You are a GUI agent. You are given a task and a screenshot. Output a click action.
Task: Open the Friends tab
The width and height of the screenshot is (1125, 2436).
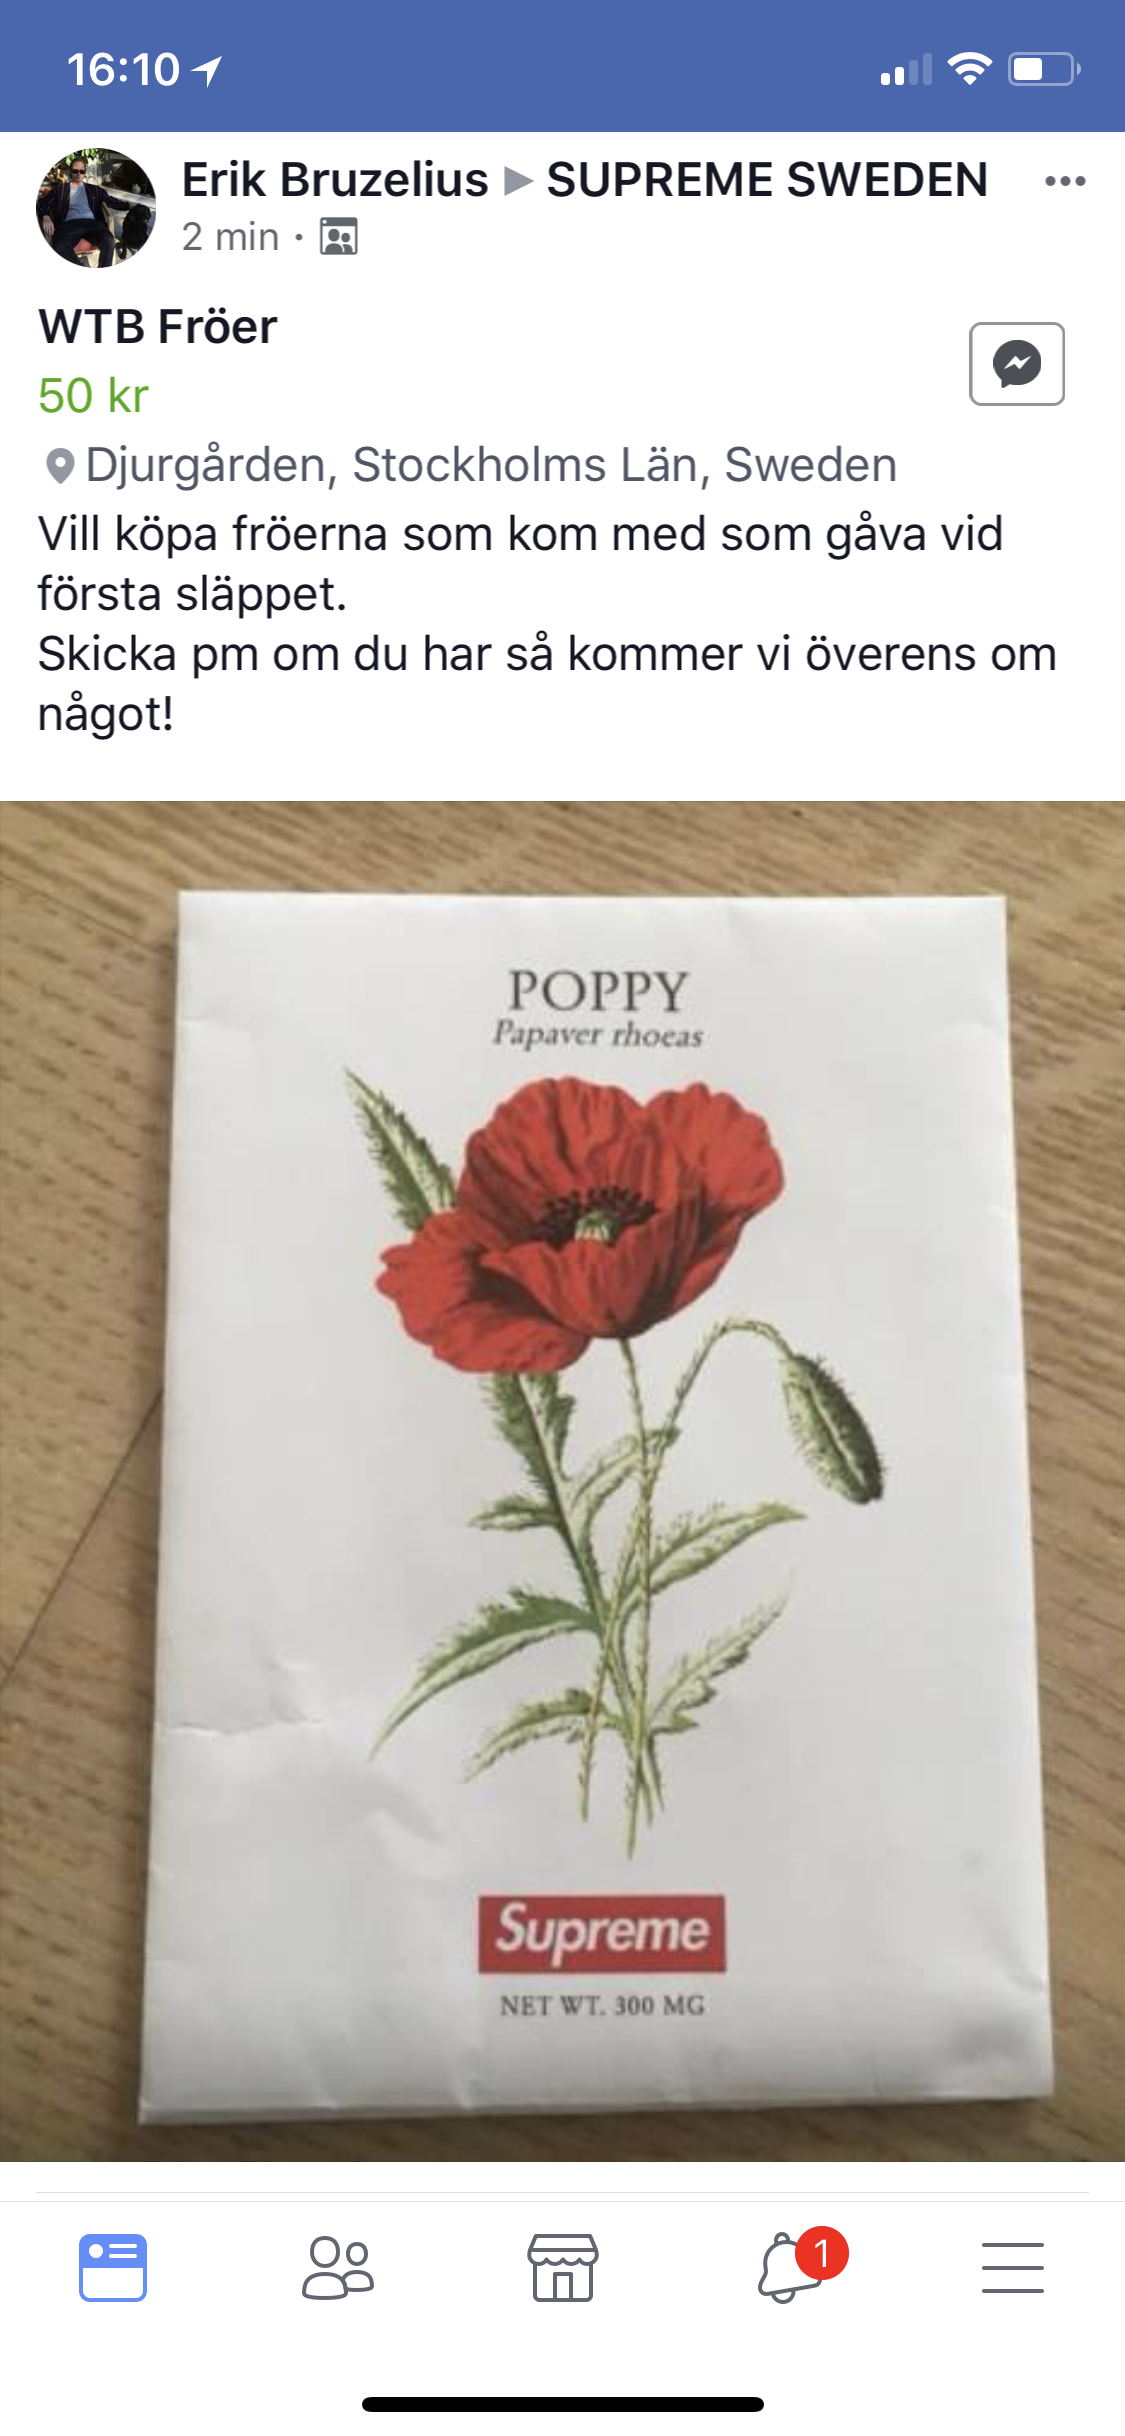click(x=338, y=2267)
